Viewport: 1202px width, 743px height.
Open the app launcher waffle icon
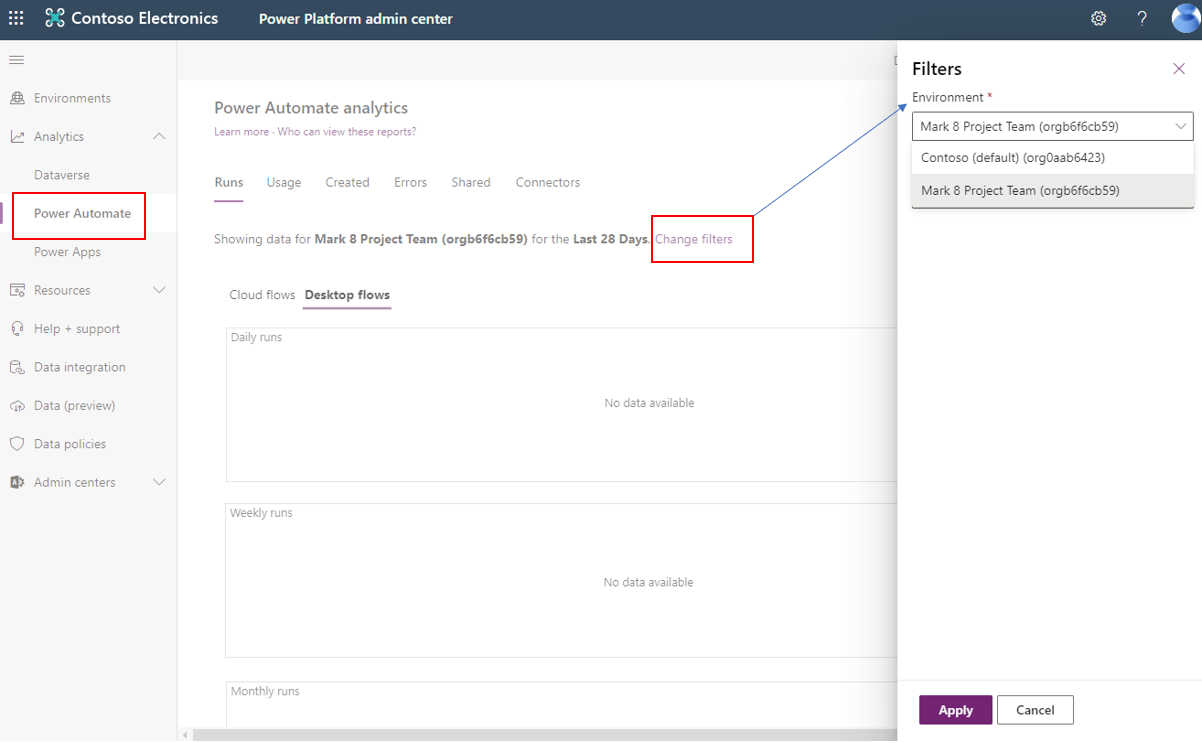click(16, 18)
